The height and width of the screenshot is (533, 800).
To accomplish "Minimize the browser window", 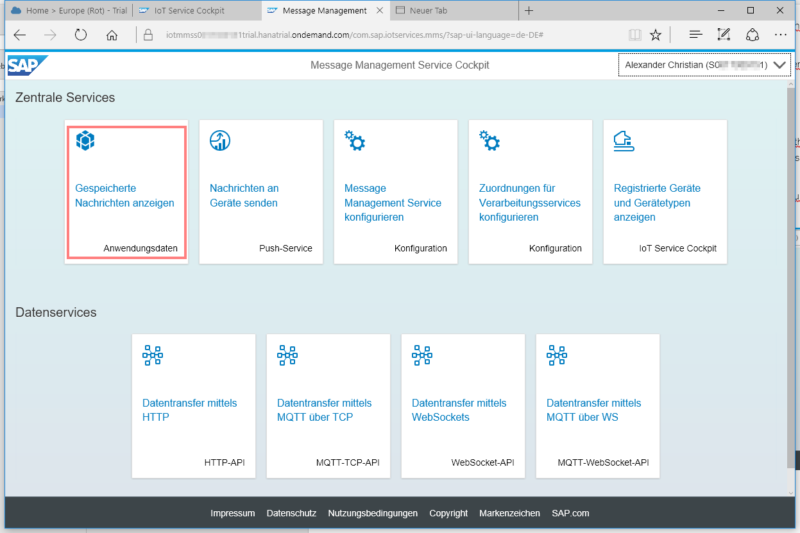I will [x=721, y=11].
